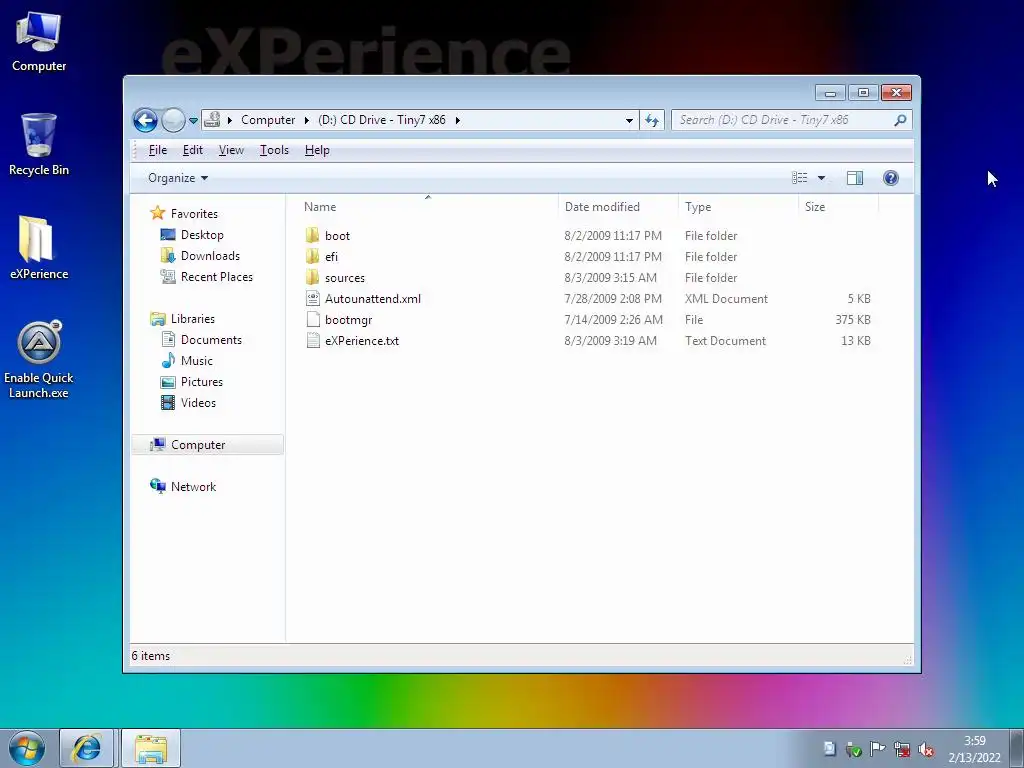1024x768 pixels.
Task: Toggle the preview pane
Action: (855, 178)
